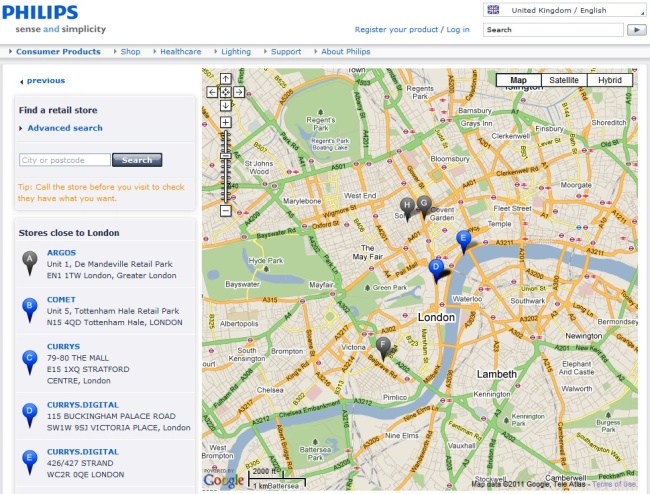Open the Log in link

point(458,29)
